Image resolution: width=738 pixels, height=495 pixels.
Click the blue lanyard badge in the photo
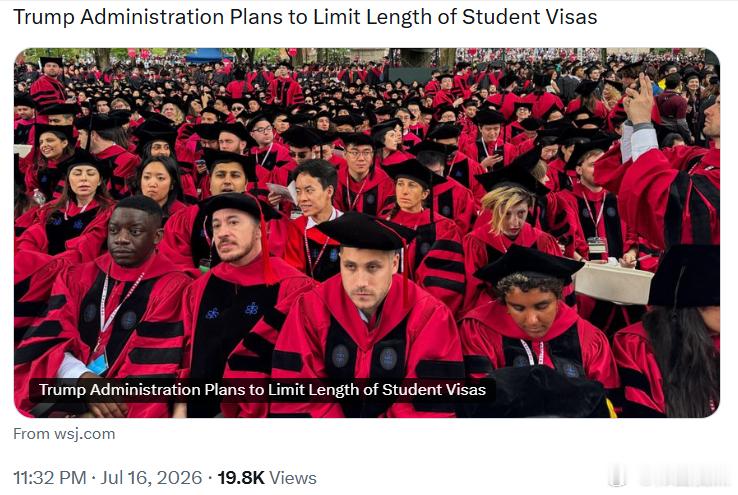pos(97,363)
